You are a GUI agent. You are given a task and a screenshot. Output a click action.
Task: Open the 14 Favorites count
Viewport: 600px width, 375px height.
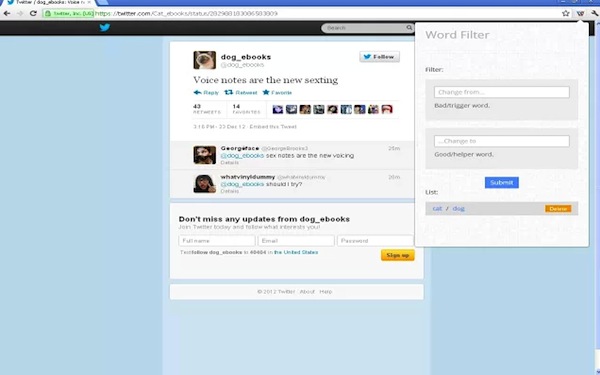(x=246, y=109)
